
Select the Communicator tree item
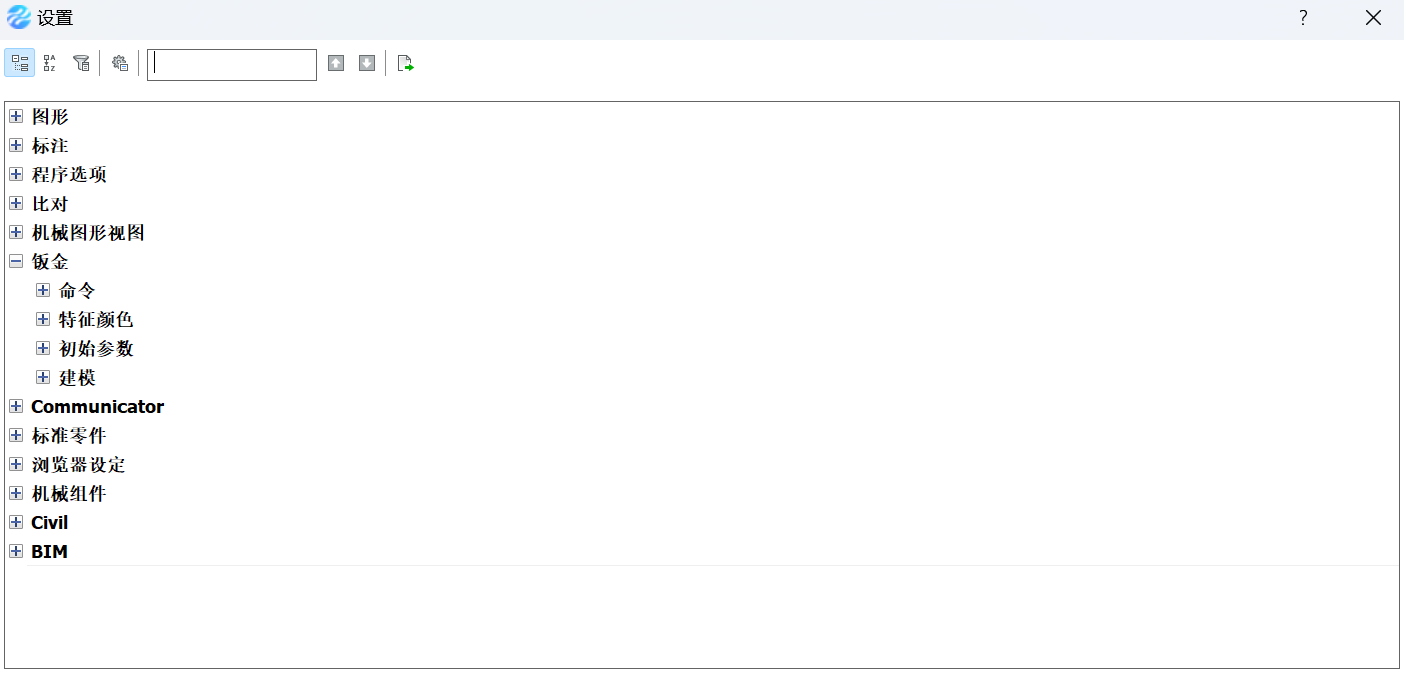98,406
